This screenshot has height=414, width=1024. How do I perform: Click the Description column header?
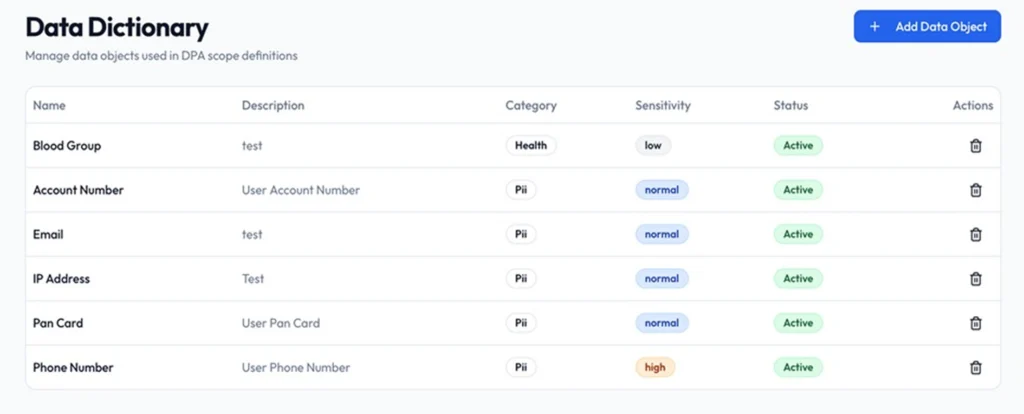[x=273, y=105]
